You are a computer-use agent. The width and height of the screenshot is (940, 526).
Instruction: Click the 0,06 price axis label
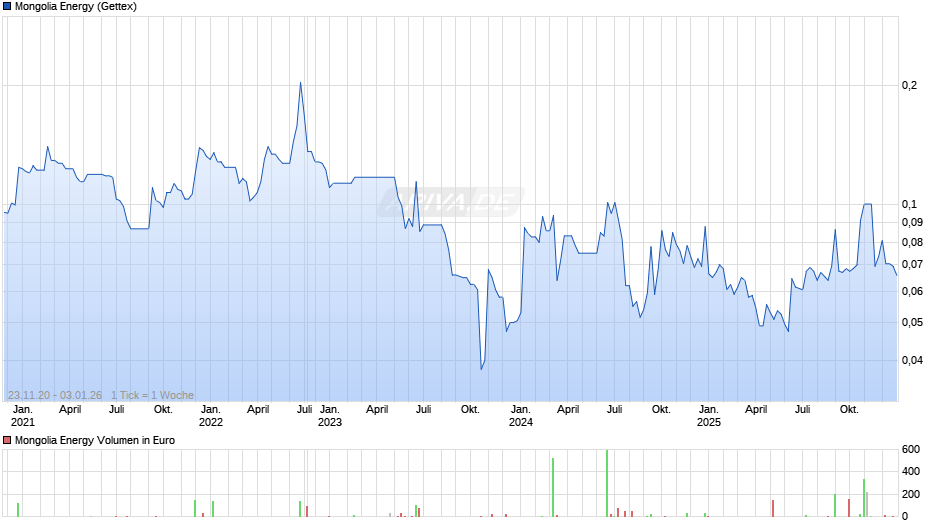point(912,291)
